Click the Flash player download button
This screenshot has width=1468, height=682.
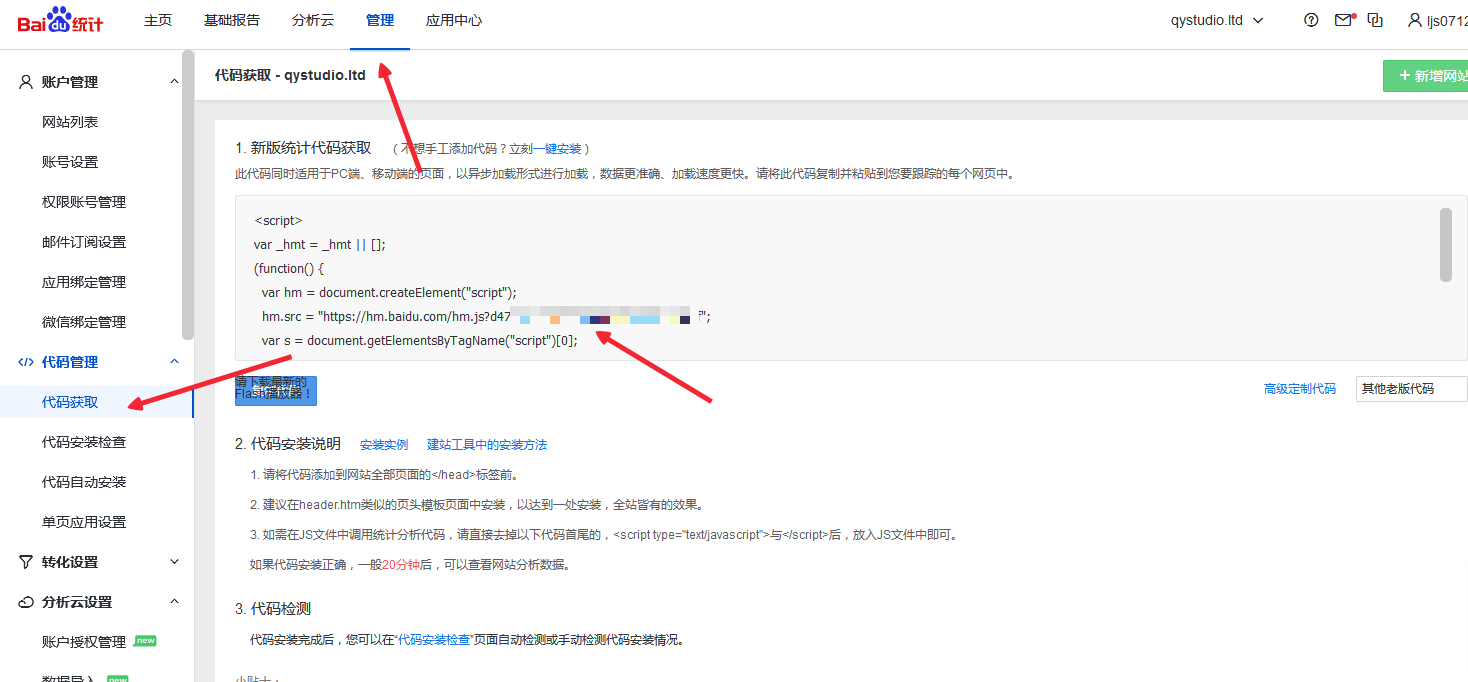point(275,391)
